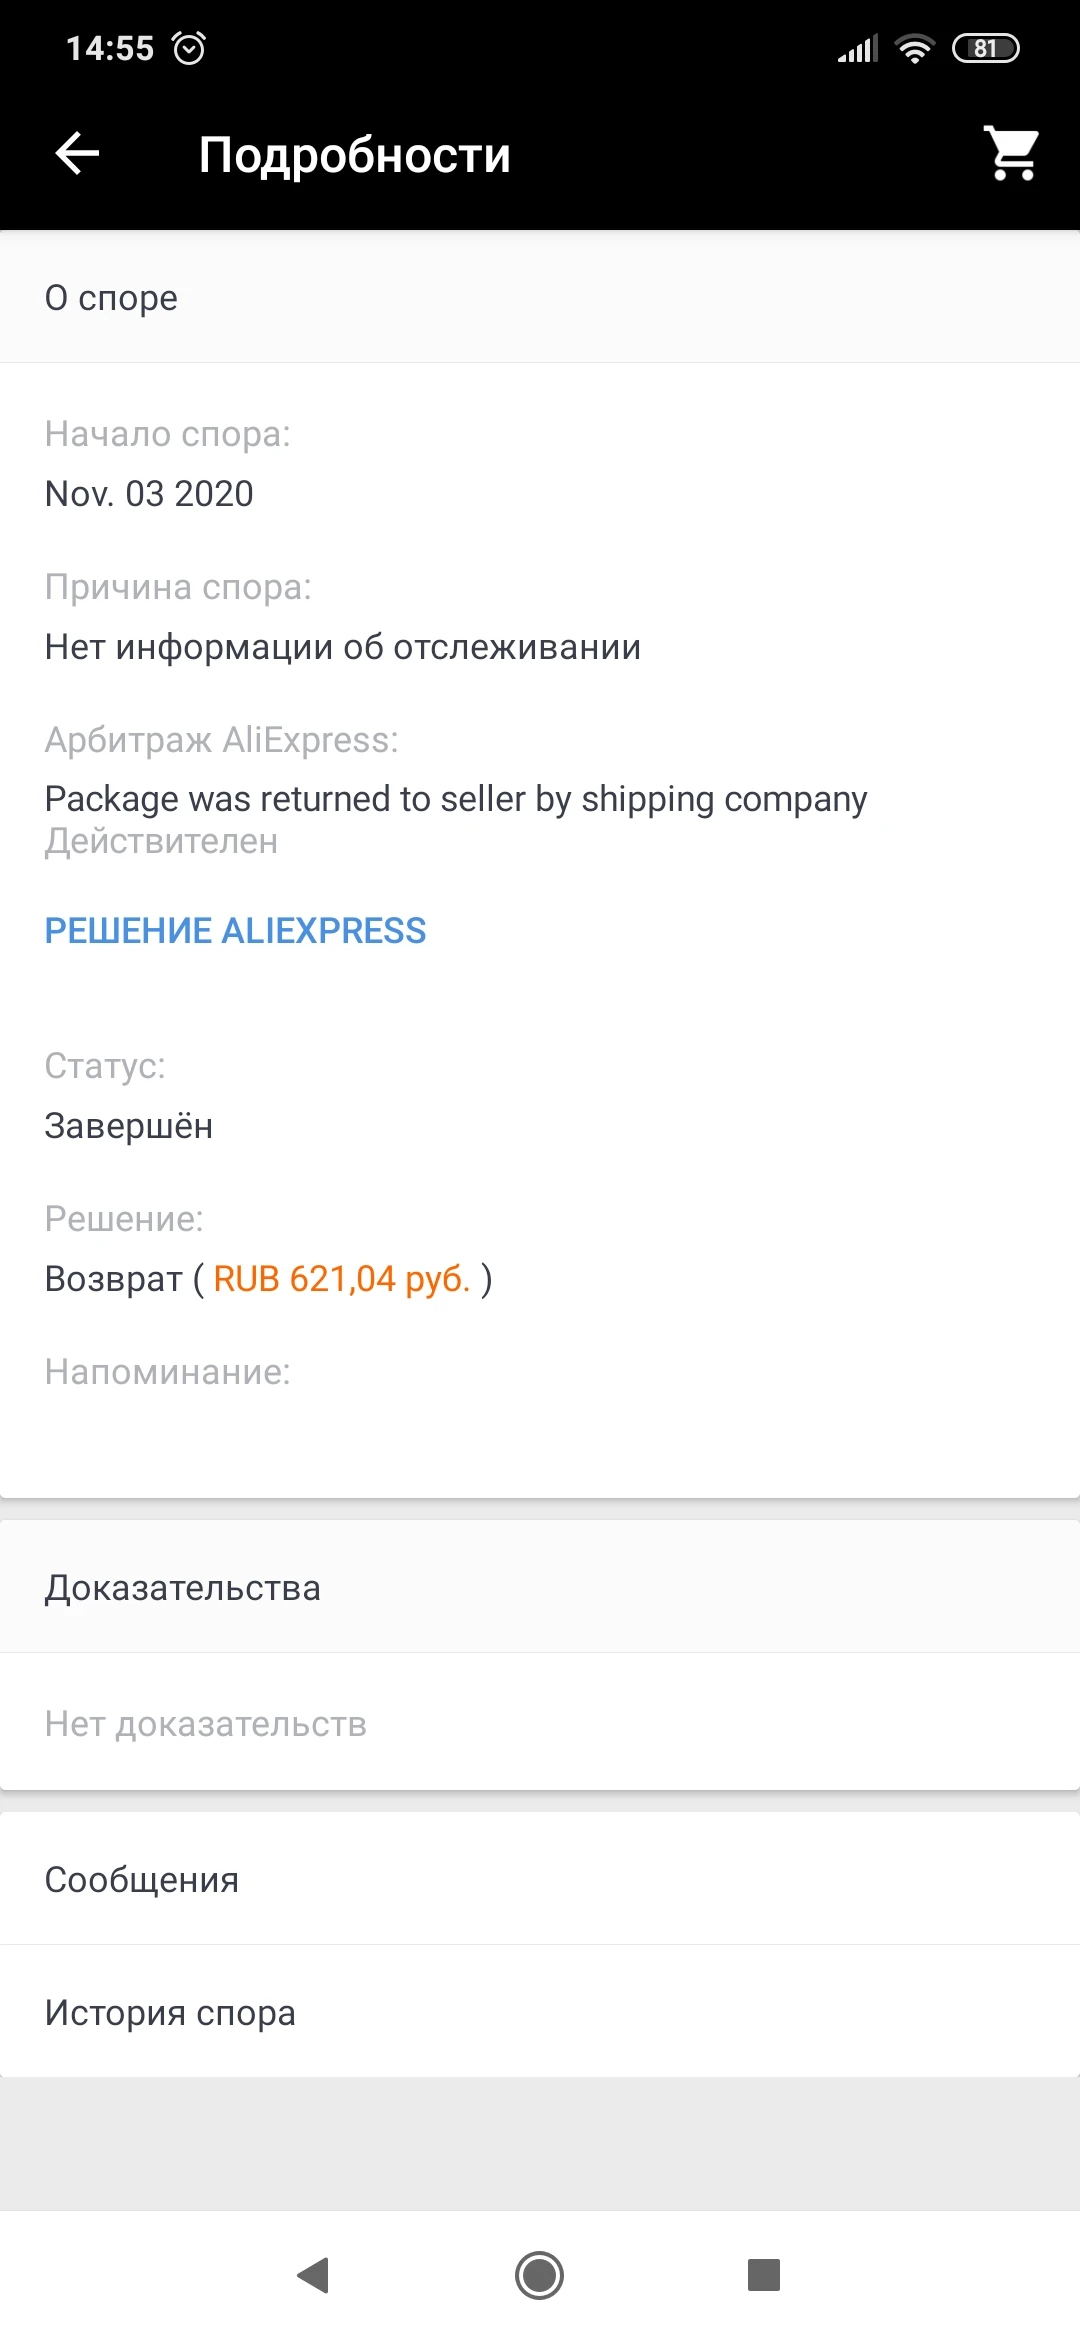Tap the back arrow icon
Viewport: 1080px width, 2340px height.
pyautogui.click(x=77, y=154)
